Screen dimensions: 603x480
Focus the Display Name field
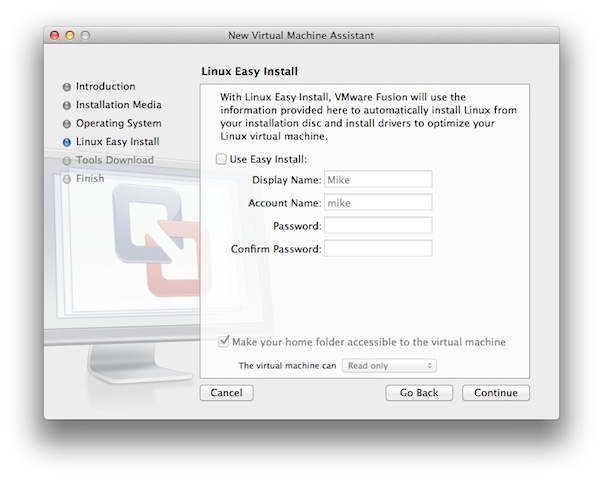click(378, 180)
